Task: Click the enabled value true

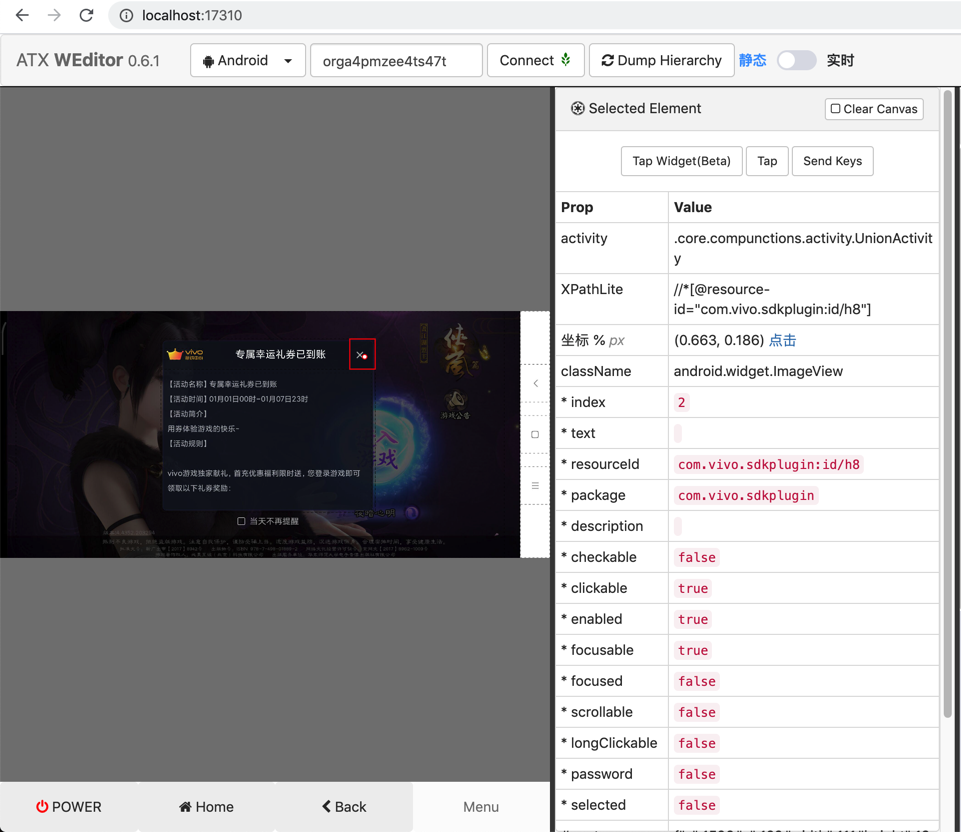Action: (x=693, y=619)
